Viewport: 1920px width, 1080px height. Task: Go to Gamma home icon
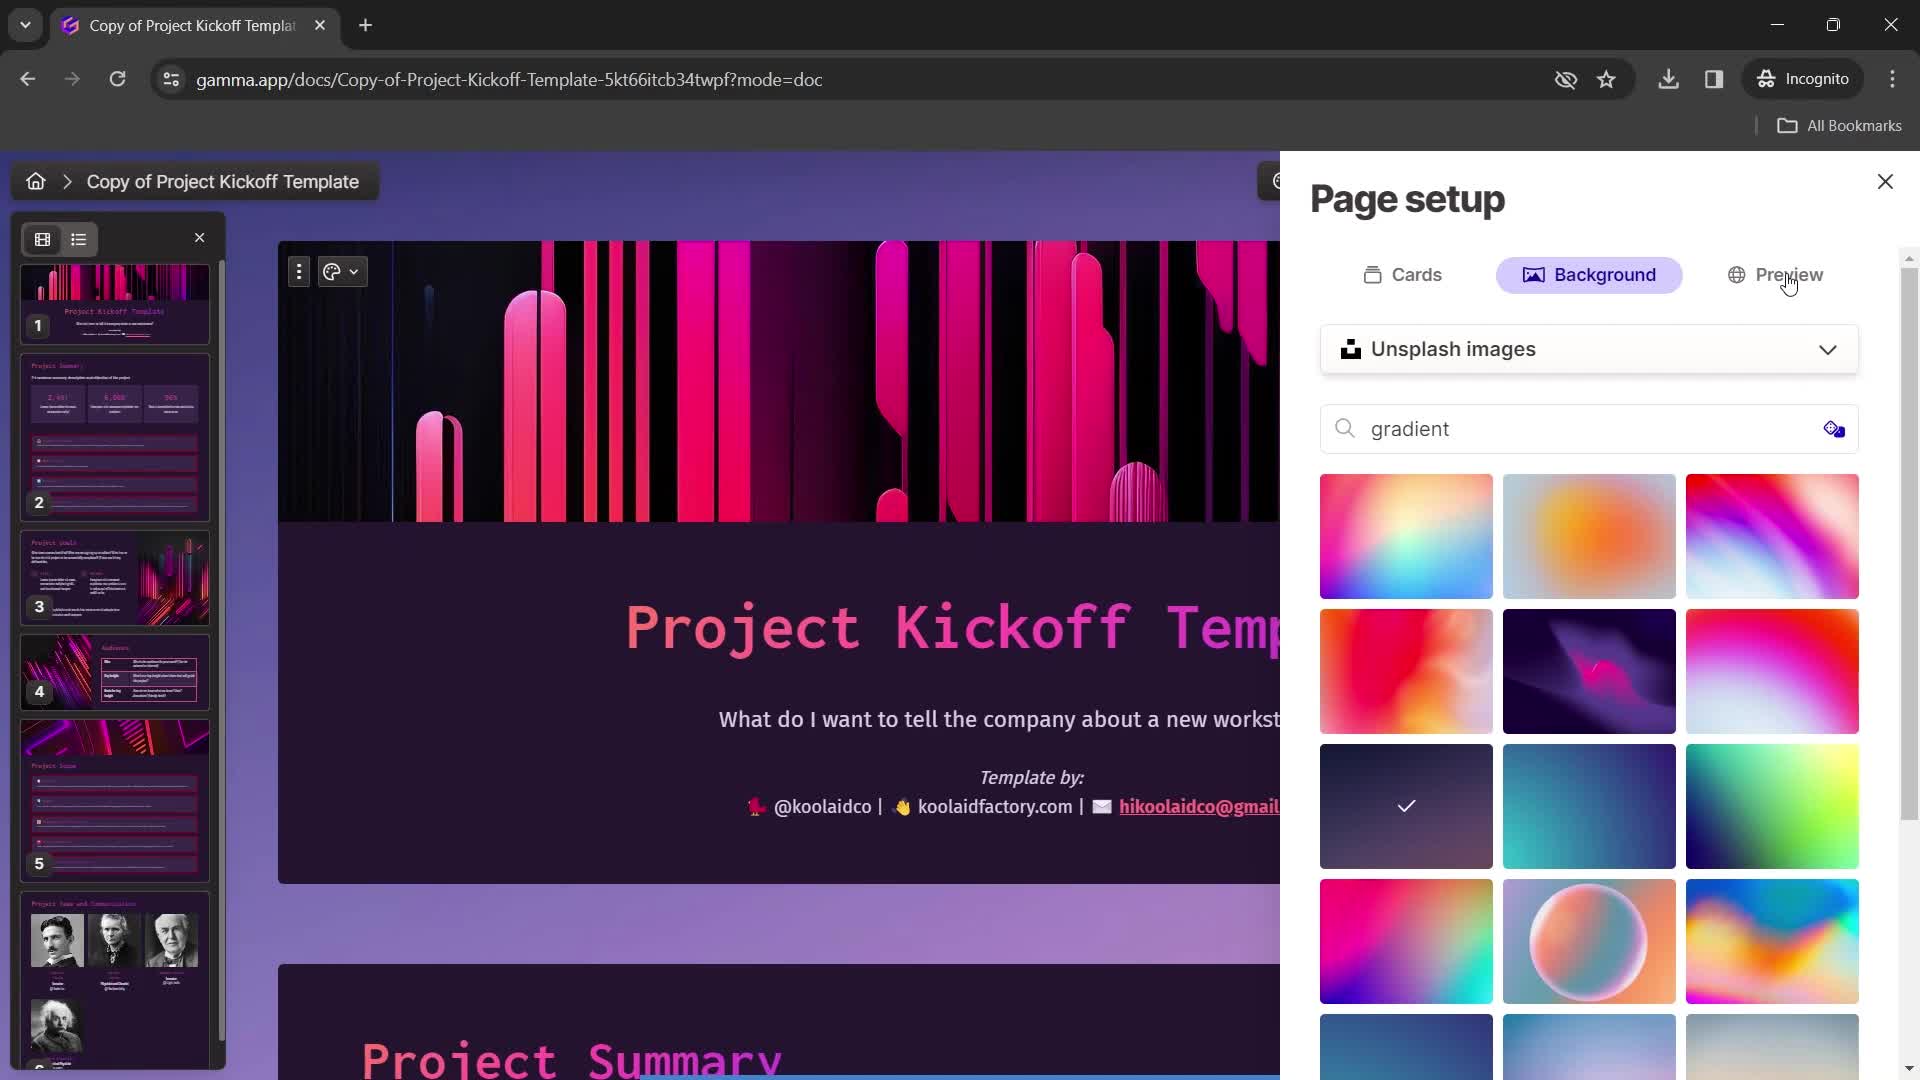pyautogui.click(x=36, y=181)
